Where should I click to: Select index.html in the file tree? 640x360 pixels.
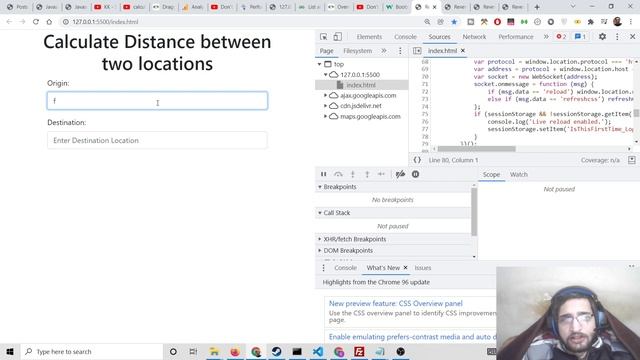point(361,85)
